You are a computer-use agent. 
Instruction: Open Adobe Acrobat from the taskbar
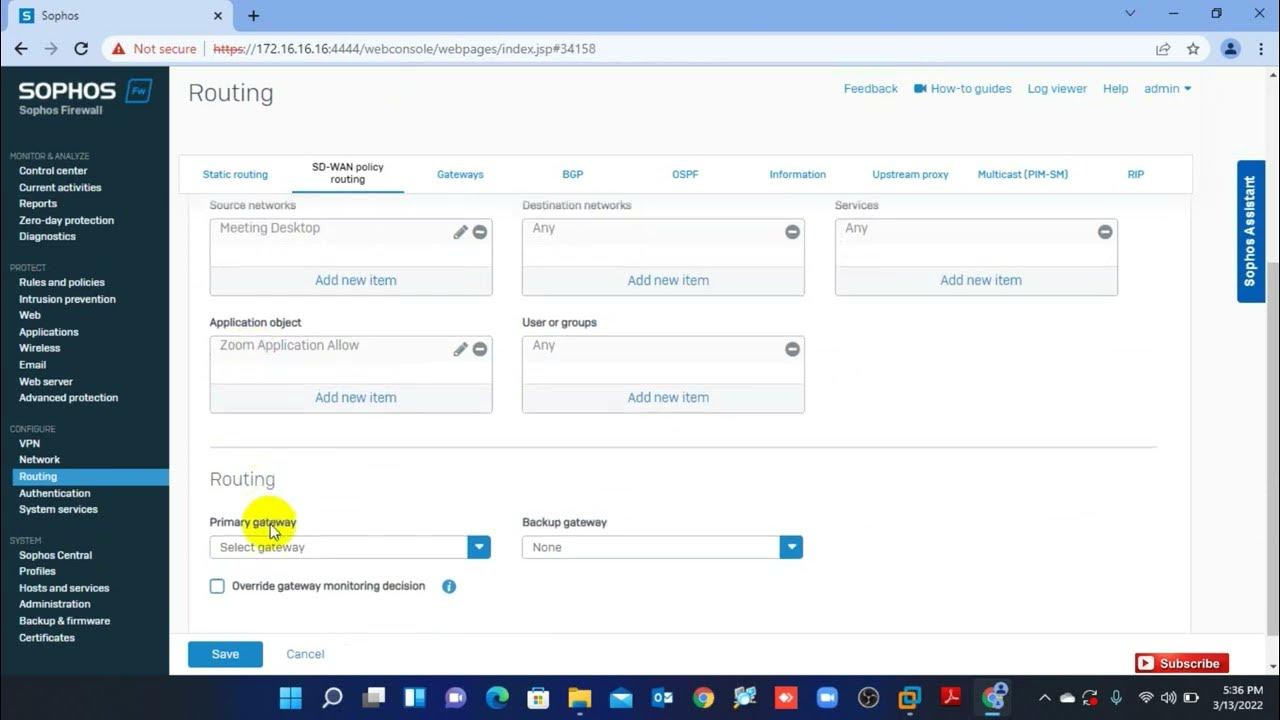[x=951, y=697]
